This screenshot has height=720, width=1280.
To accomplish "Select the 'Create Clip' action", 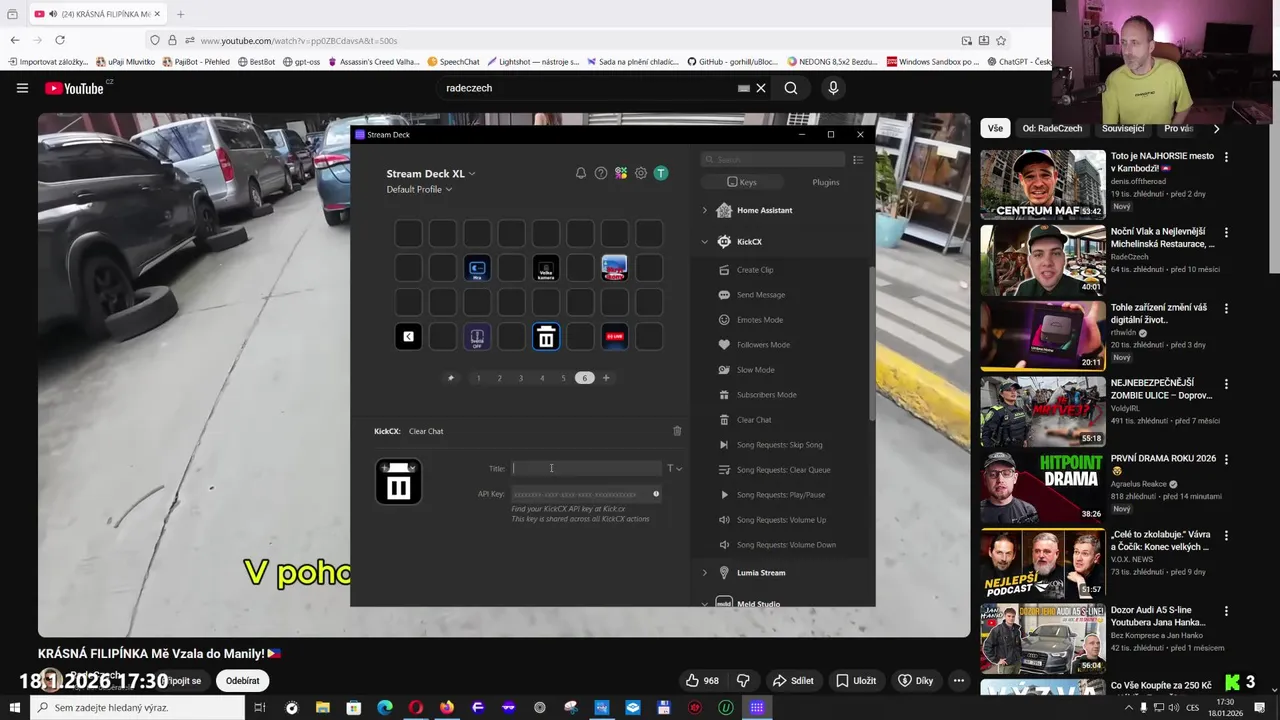I will pos(754,270).
